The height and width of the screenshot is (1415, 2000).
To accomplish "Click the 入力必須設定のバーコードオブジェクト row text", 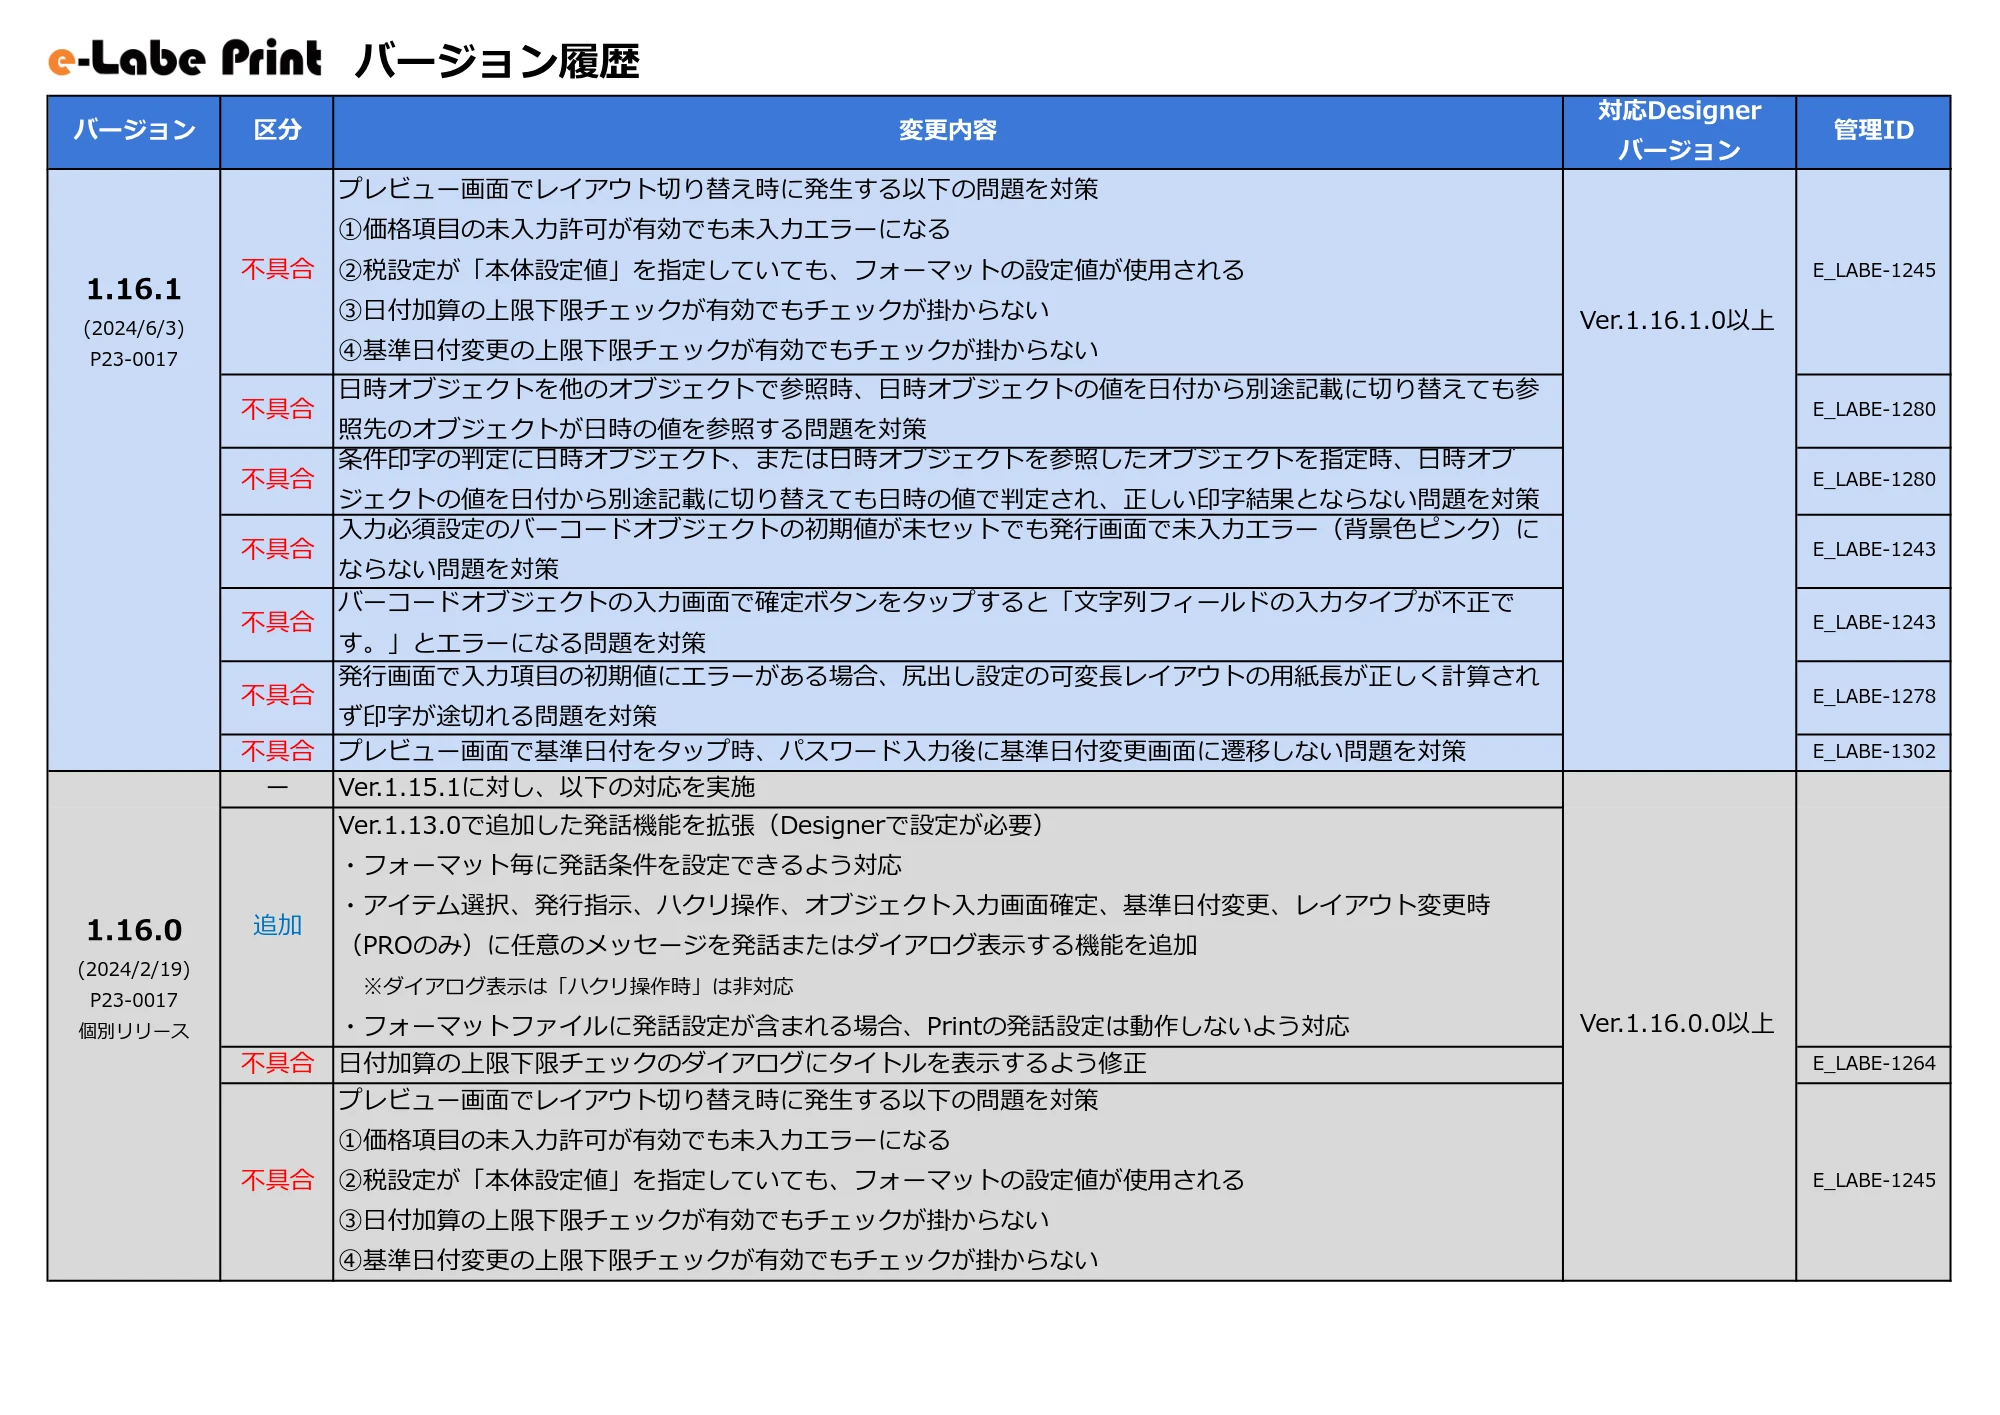I will pos(938,550).
